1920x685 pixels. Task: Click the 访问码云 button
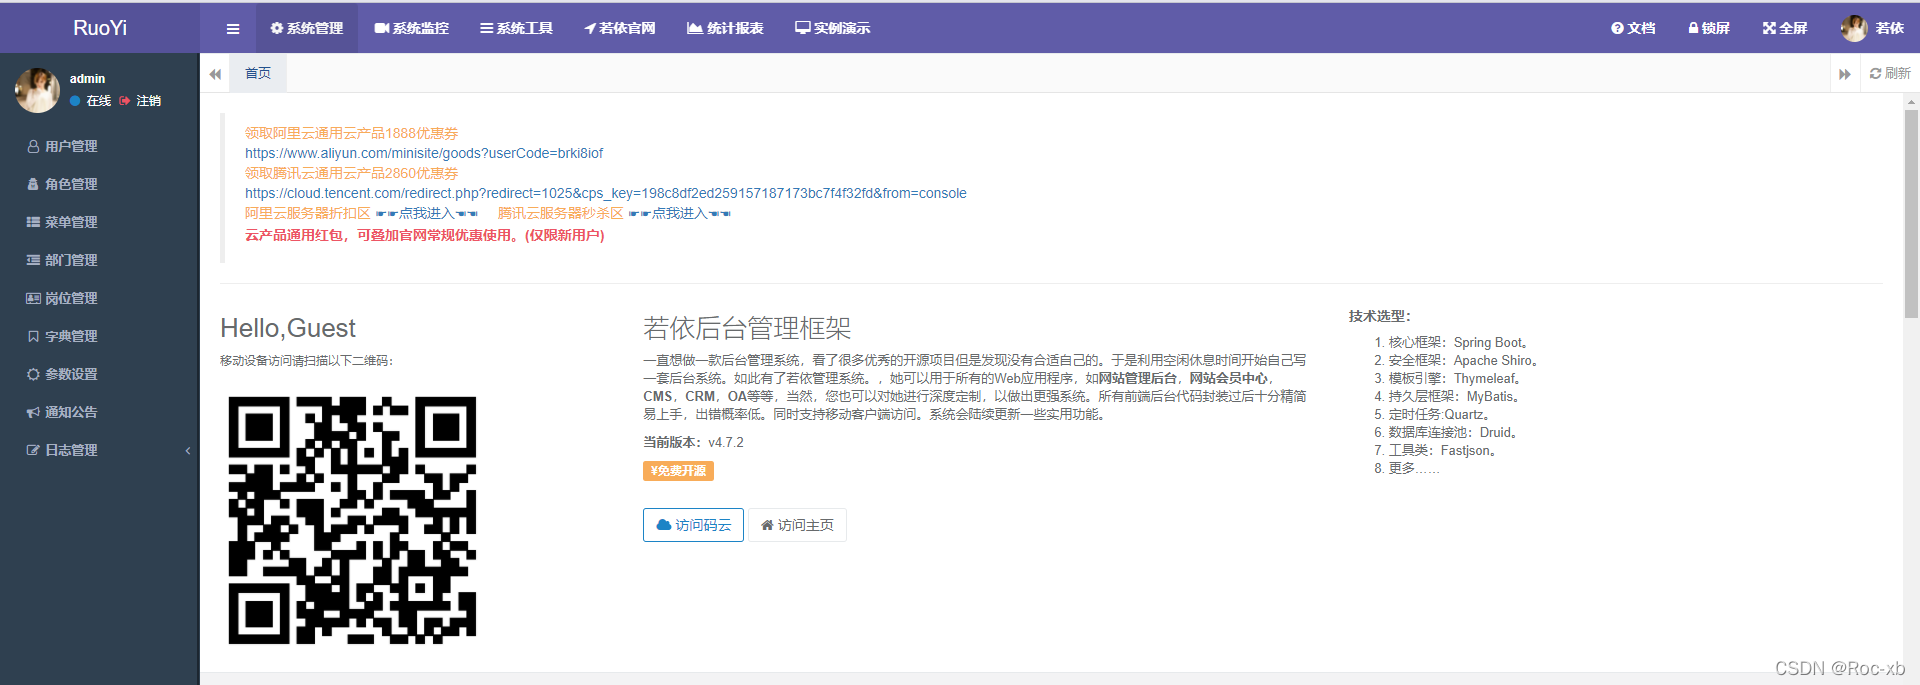[x=693, y=525]
